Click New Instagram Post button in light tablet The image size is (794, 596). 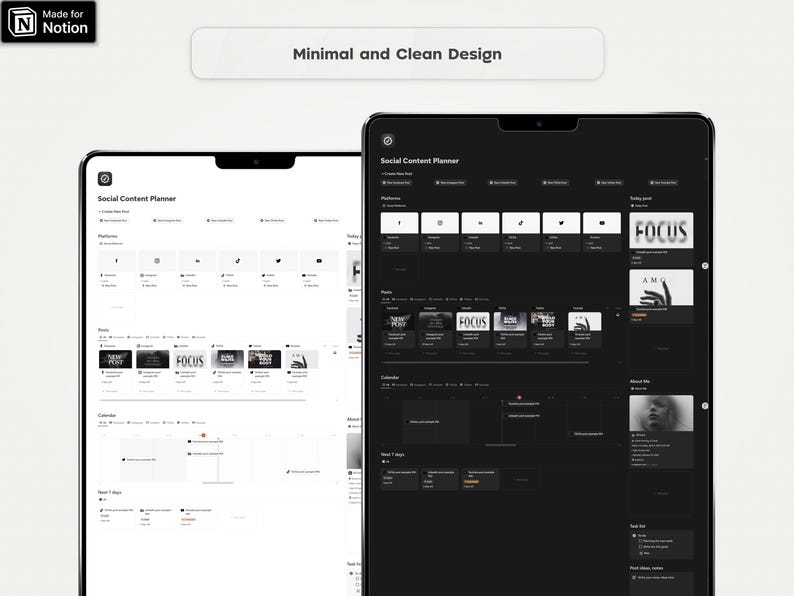click(x=168, y=221)
